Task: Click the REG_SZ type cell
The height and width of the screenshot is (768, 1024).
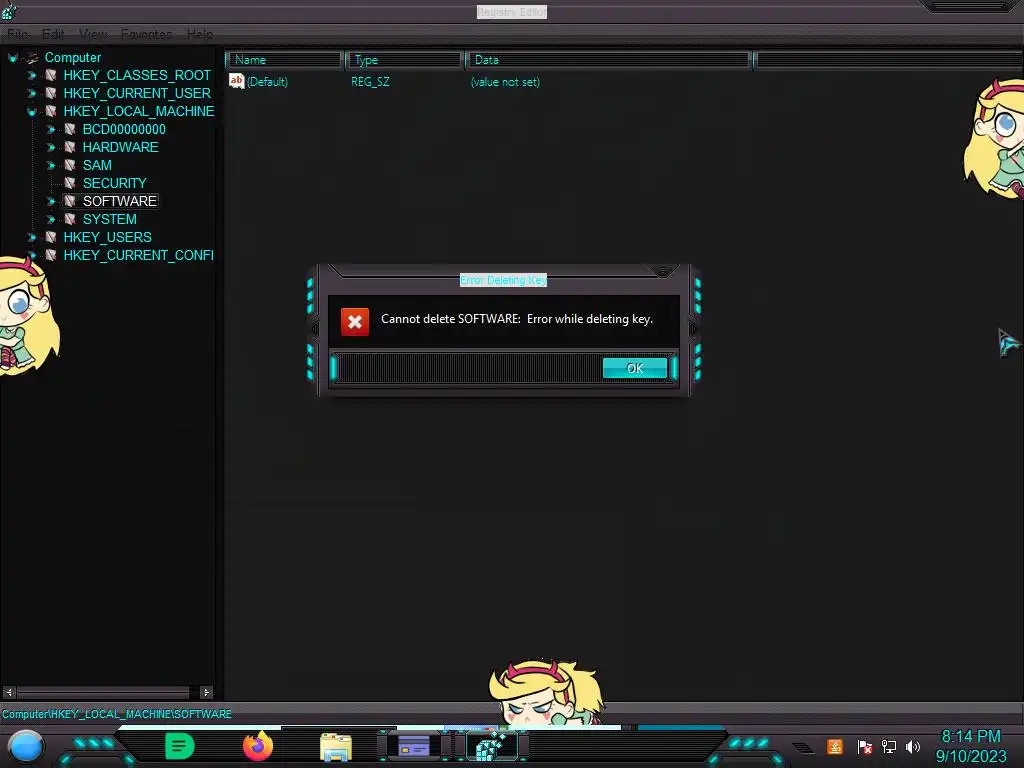Action: tap(370, 82)
